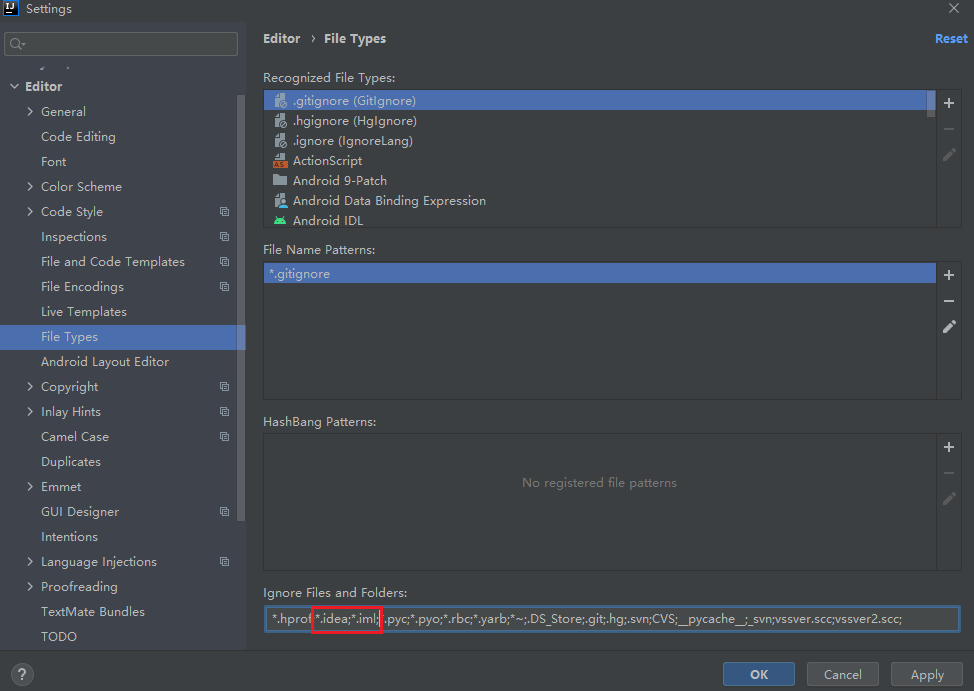974x691 pixels.
Task: Click the Cancel button
Action: click(x=842, y=674)
